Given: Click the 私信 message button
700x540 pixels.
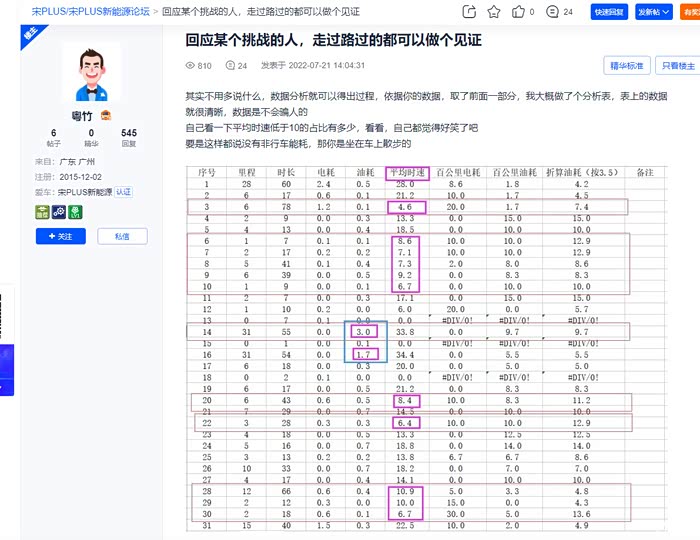Looking at the screenshot, I should click(122, 236).
